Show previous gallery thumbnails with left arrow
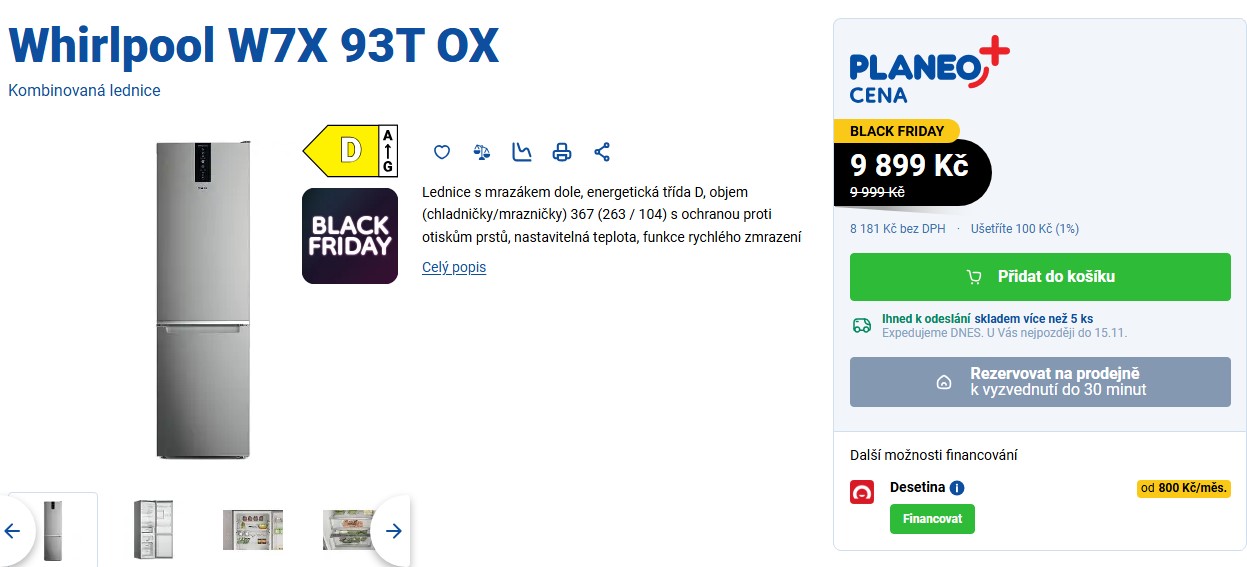 (x=13, y=531)
